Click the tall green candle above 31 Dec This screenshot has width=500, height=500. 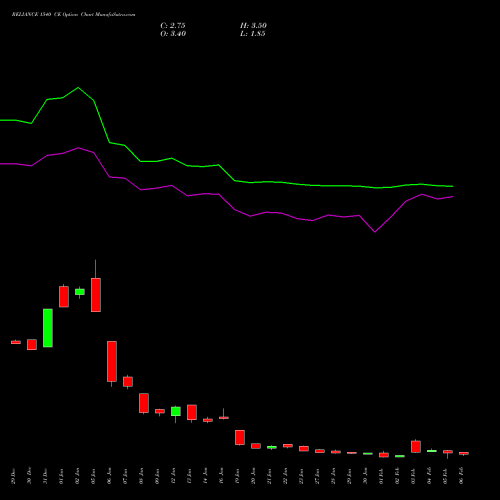(48, 328)
